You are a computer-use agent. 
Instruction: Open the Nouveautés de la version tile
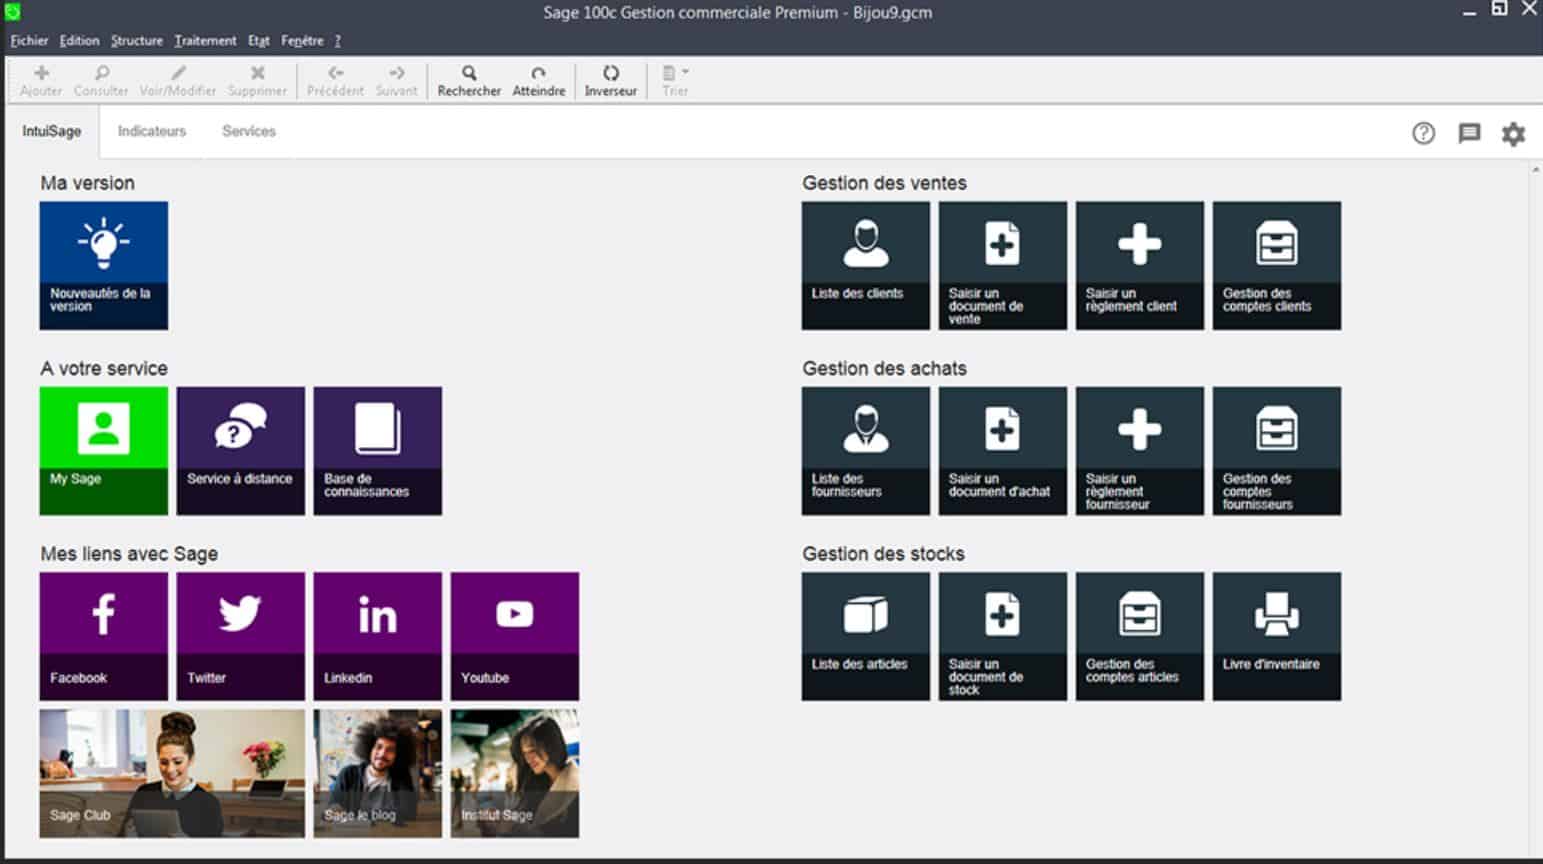point(103,264)
